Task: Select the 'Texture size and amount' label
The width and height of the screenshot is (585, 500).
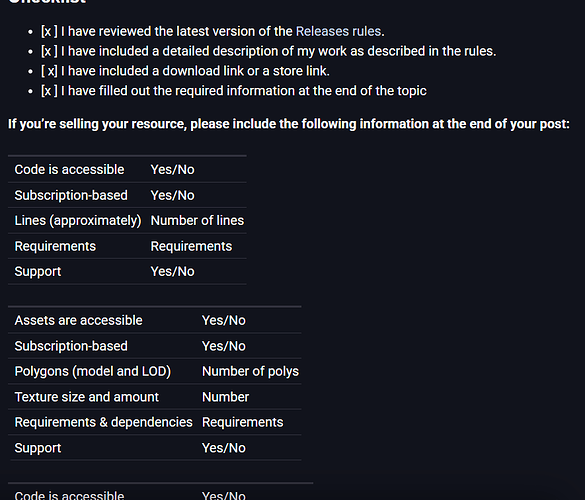Action: pyautogui.click(x=87, y=397)
